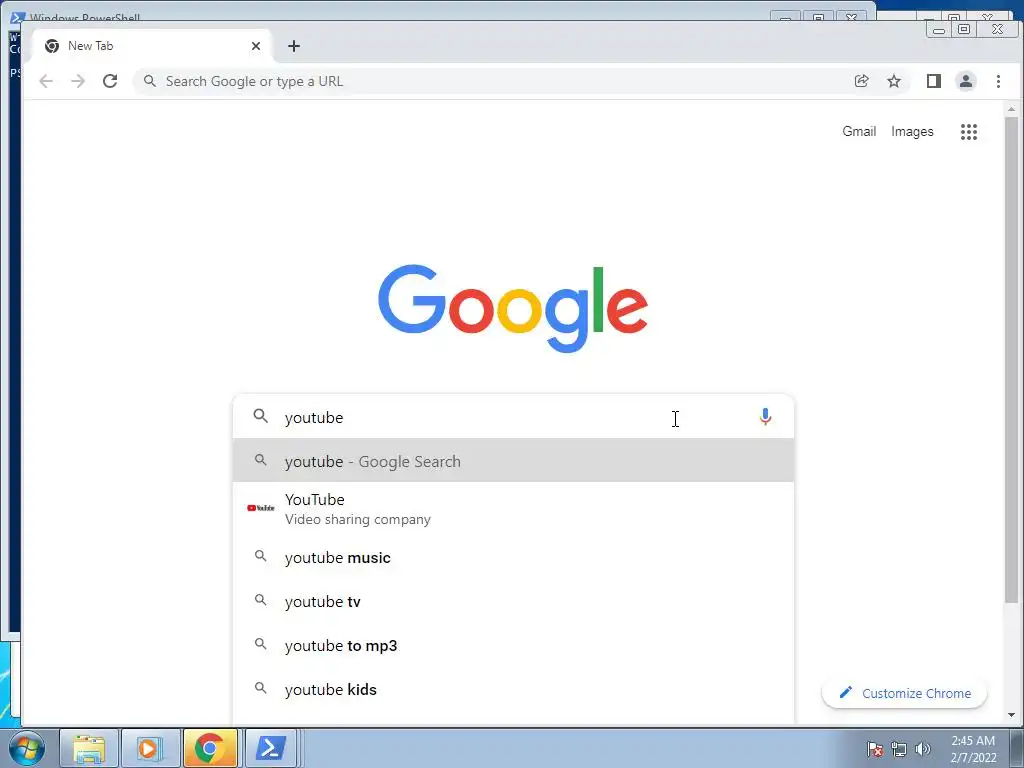Click the Google logo

pos(513,308)
